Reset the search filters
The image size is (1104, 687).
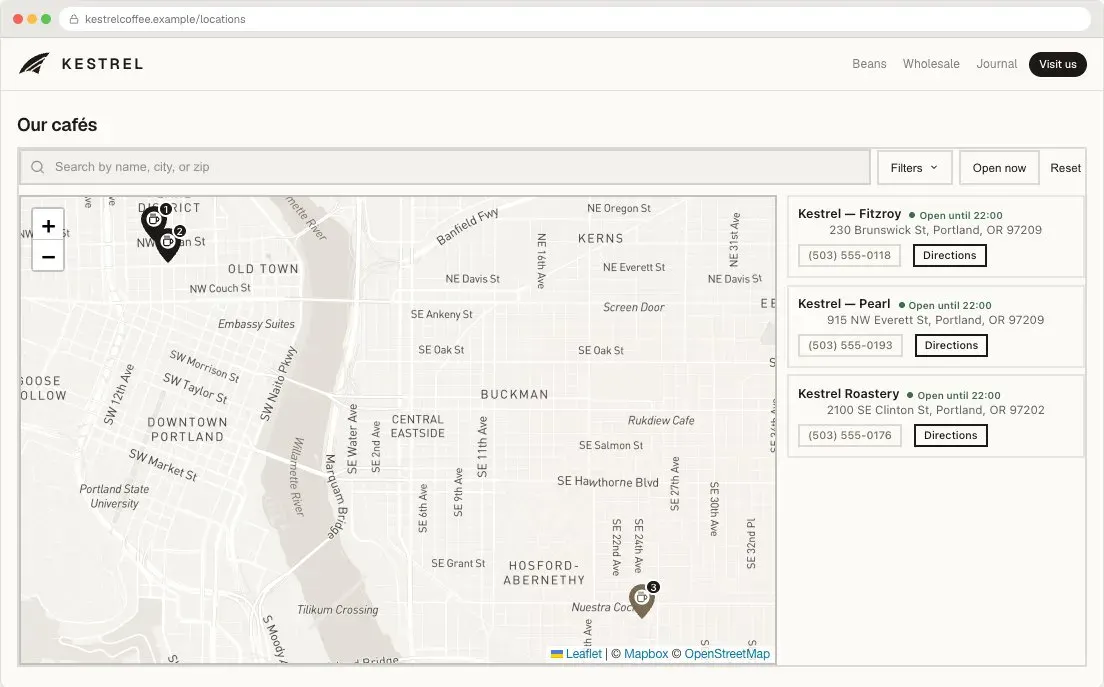point(1065,168)
